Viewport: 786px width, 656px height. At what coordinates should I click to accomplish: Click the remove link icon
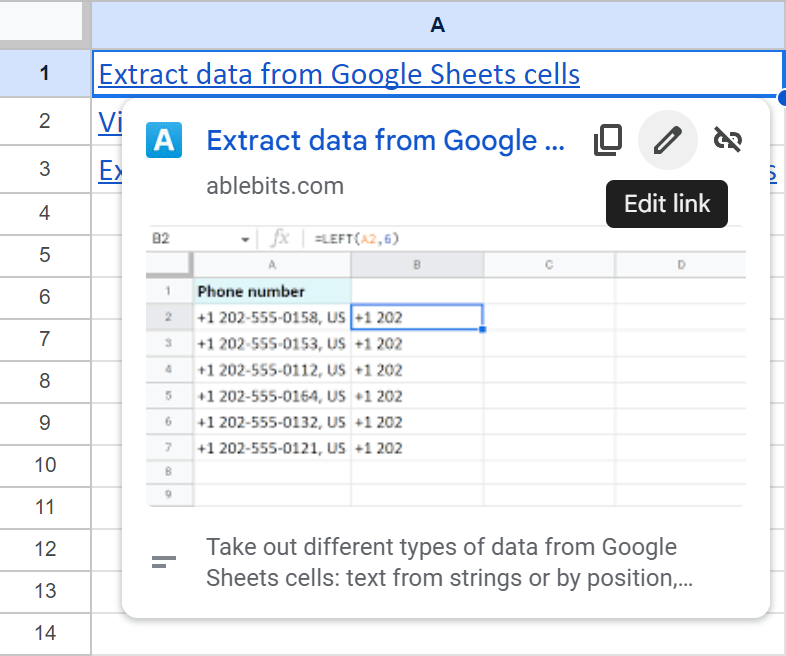[x=727, y=141]
